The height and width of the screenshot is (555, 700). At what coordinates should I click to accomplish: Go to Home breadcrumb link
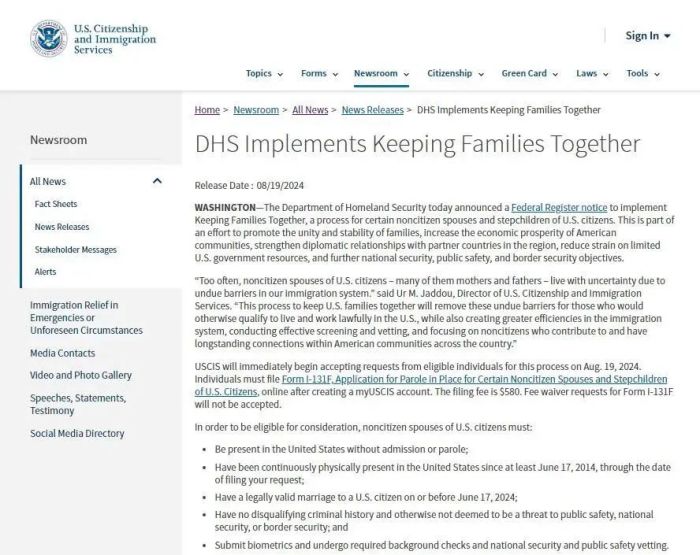207,110
